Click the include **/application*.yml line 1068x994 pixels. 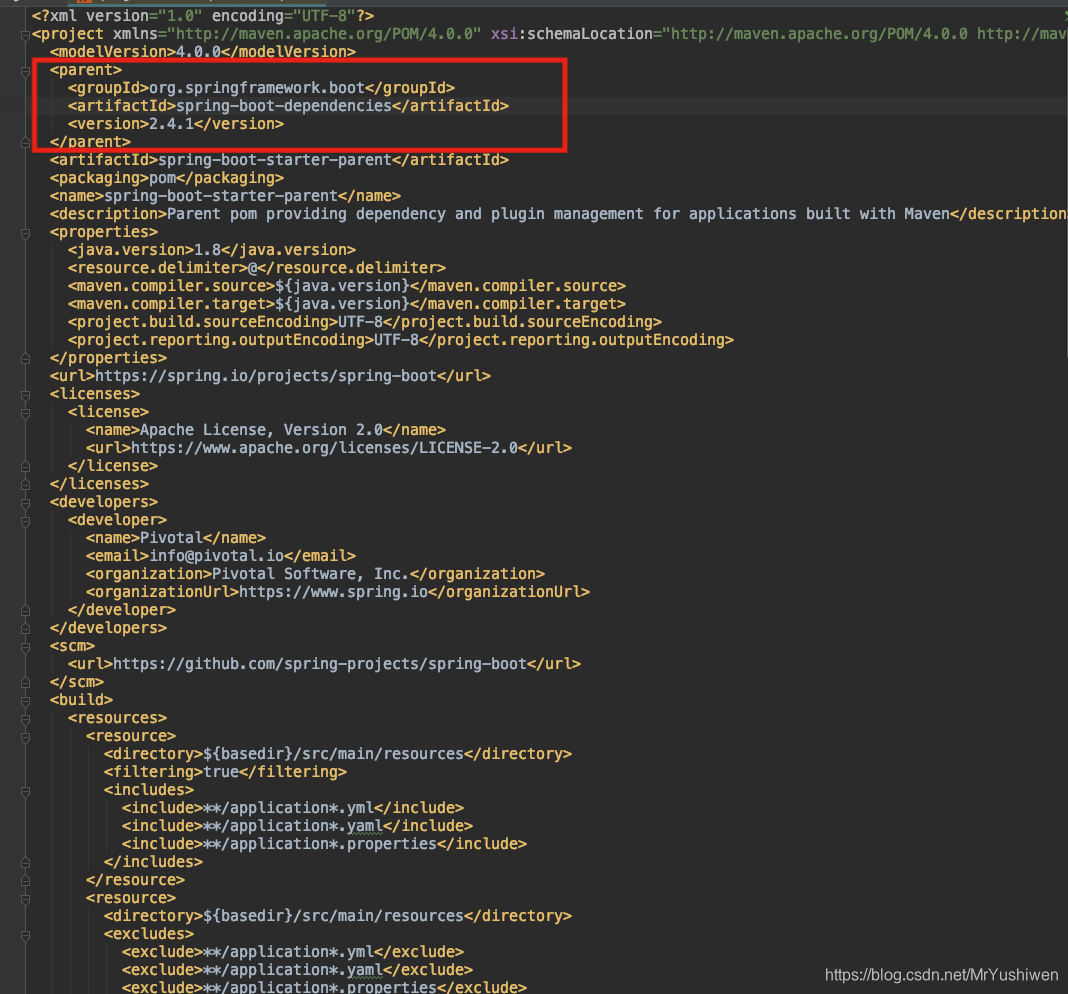click(293, 809)
